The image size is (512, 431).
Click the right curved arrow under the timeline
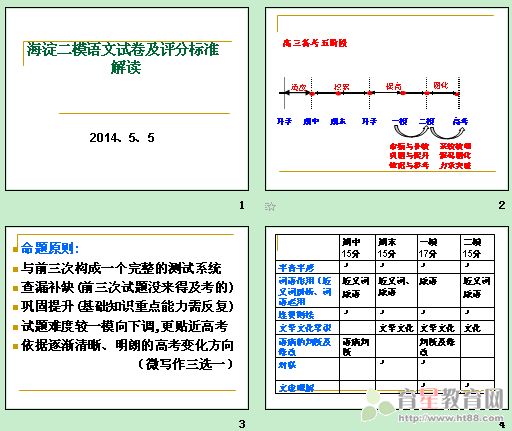[x=447, y=132]
